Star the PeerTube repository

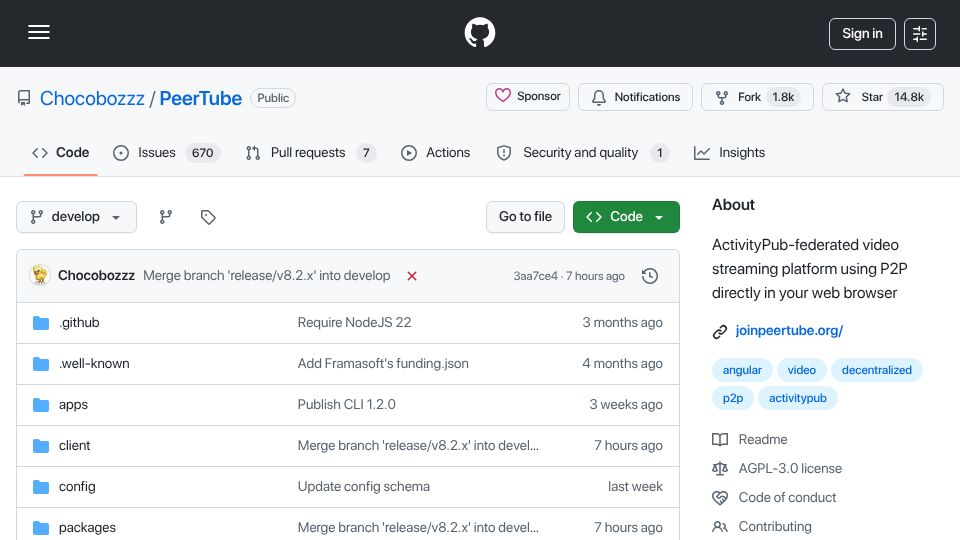882,97
